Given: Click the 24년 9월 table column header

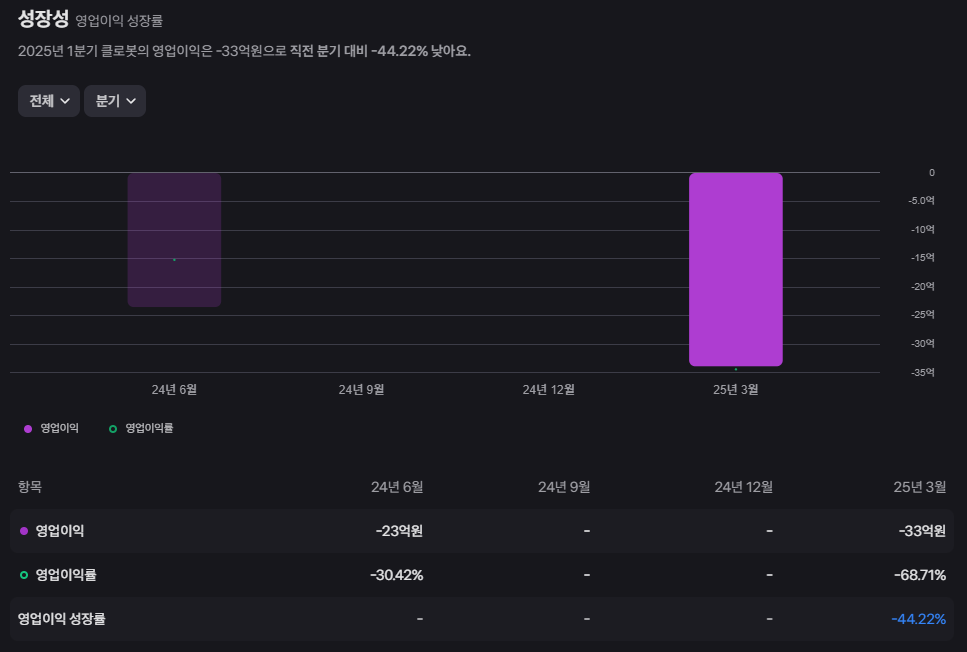Looking at the screenshot, I should [x=564, y=487].
